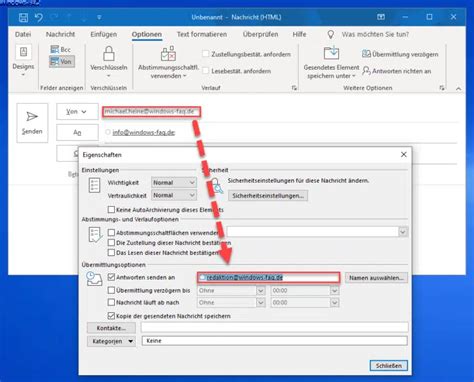Click the redaktion@windows-faq.de reply field

[x=269, y=278]
